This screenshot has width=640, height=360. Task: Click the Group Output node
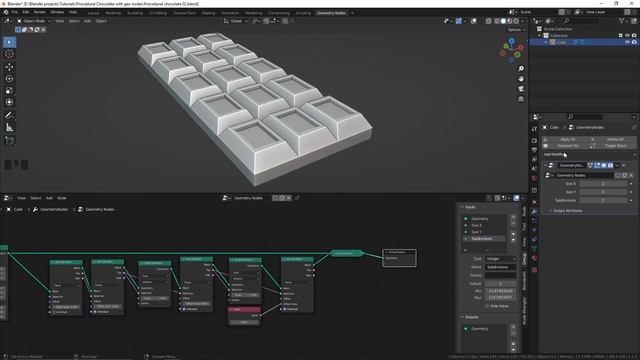[399, 258]
